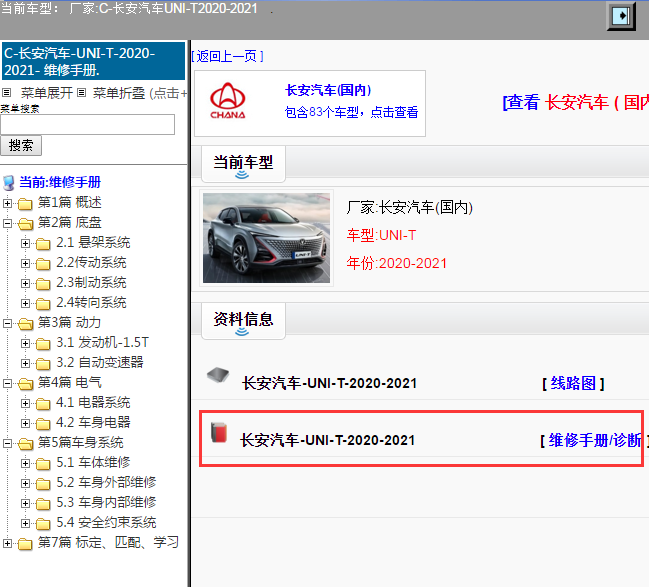Expand the 4.2 车身电器 node

25,423
